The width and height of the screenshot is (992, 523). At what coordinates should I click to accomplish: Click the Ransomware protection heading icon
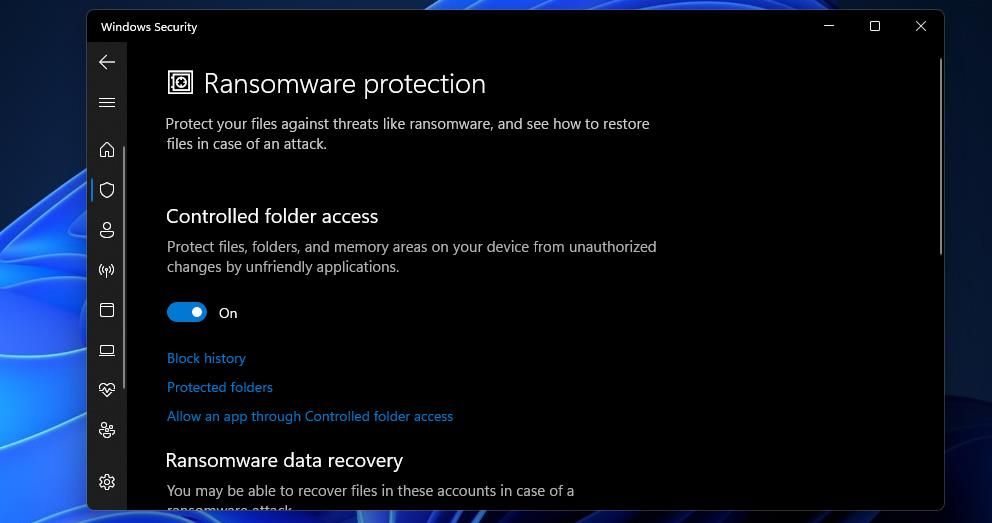(180, 83)
